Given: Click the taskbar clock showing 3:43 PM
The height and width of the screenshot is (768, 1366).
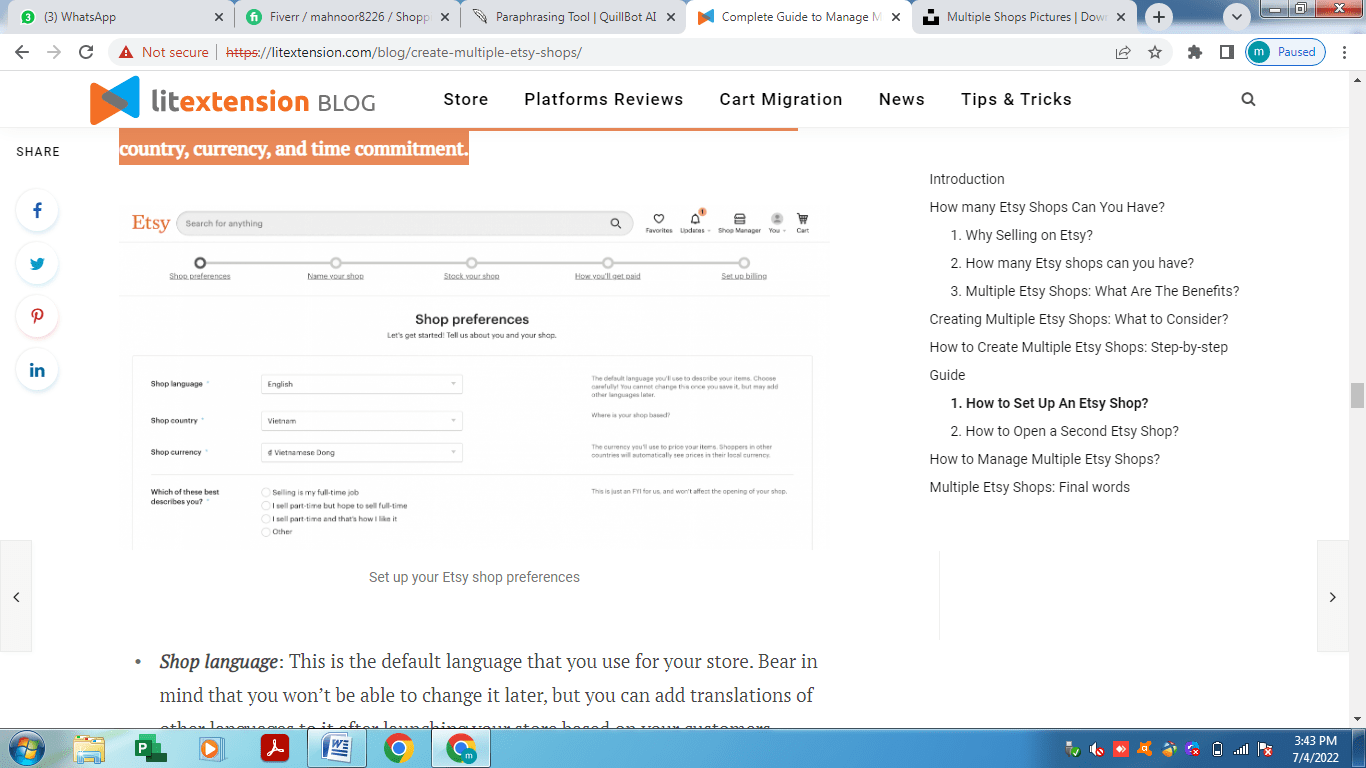Looking at the screenshot, I should 1315,749.
